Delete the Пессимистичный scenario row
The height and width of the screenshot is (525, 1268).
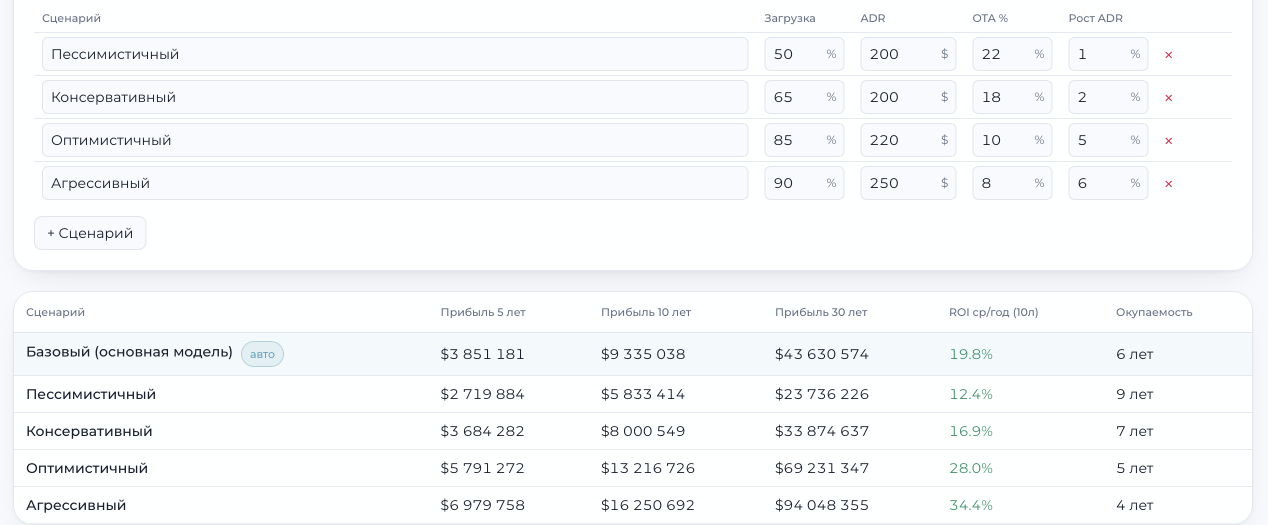pos(1168,55)
